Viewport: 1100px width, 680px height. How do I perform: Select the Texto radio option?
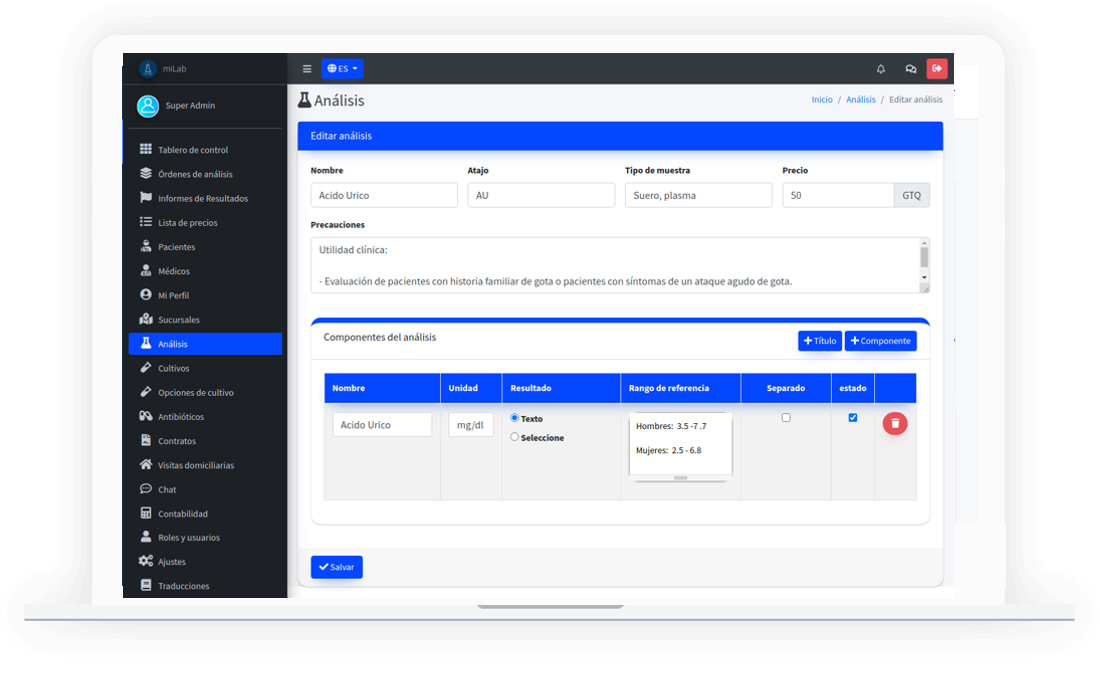point(515,418)
